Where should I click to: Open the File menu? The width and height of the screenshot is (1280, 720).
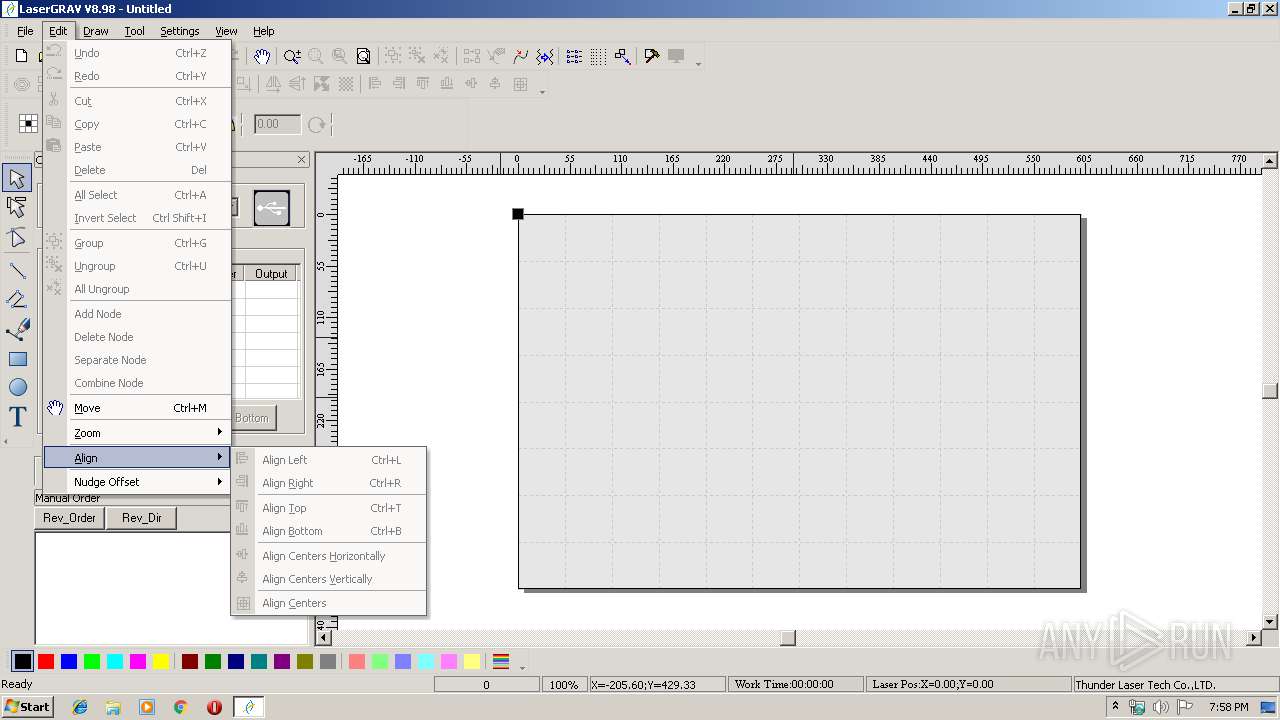coord(25,31)
